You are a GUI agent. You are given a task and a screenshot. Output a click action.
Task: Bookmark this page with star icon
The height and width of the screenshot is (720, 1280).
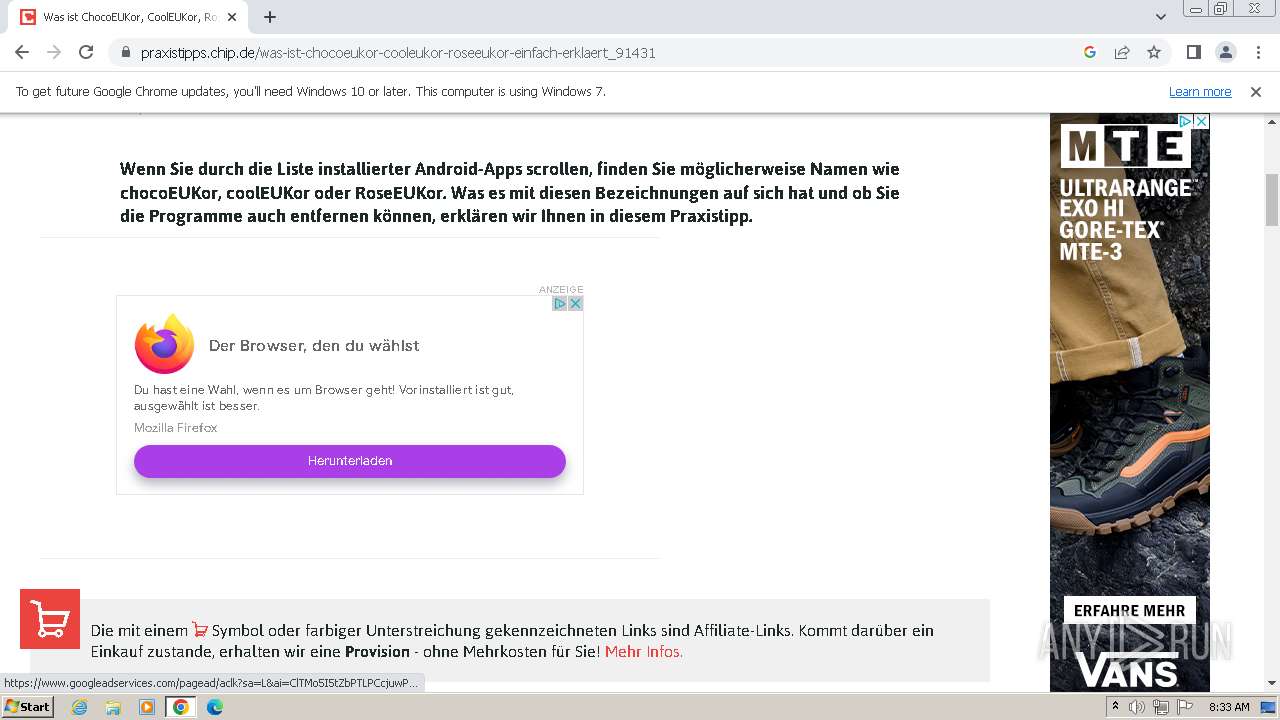[x=1154, y=53]
